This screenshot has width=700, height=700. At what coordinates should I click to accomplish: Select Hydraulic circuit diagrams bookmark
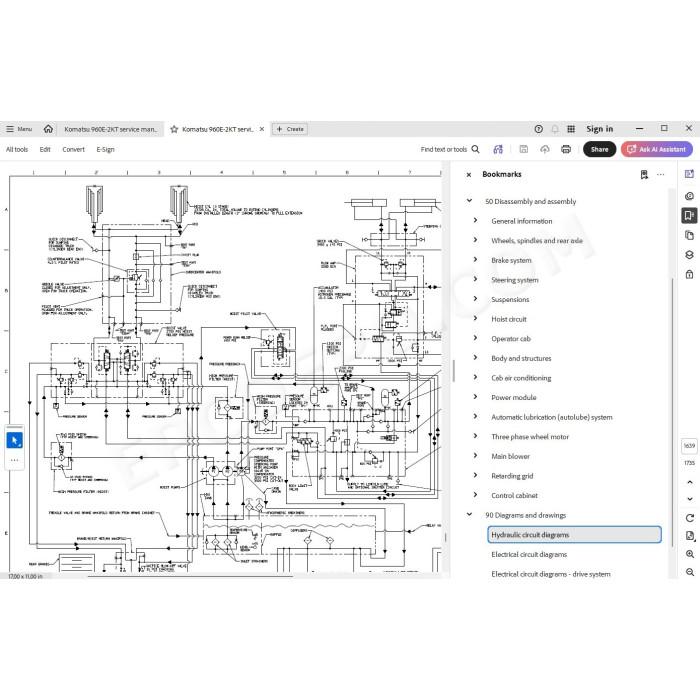[574, 535]
